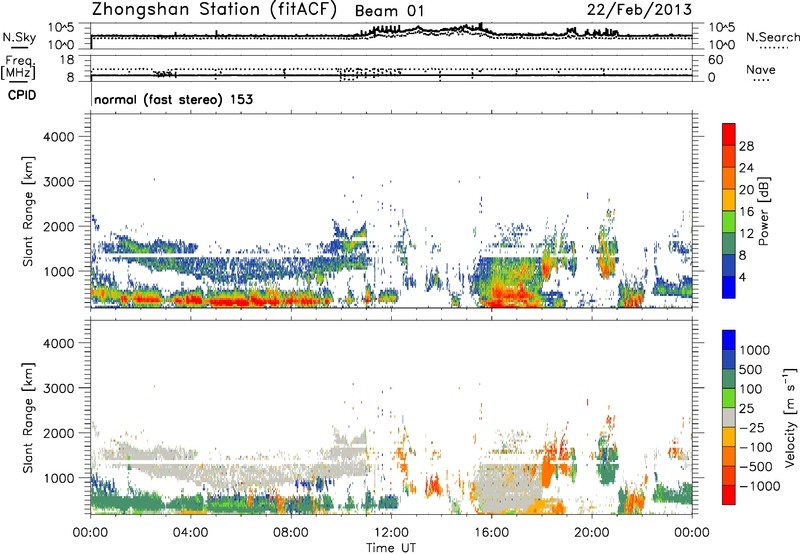Click the "Slant Range [km]" label of power panel
The width and height of the screenshot is (800, 554).
[x=28, y=211]
